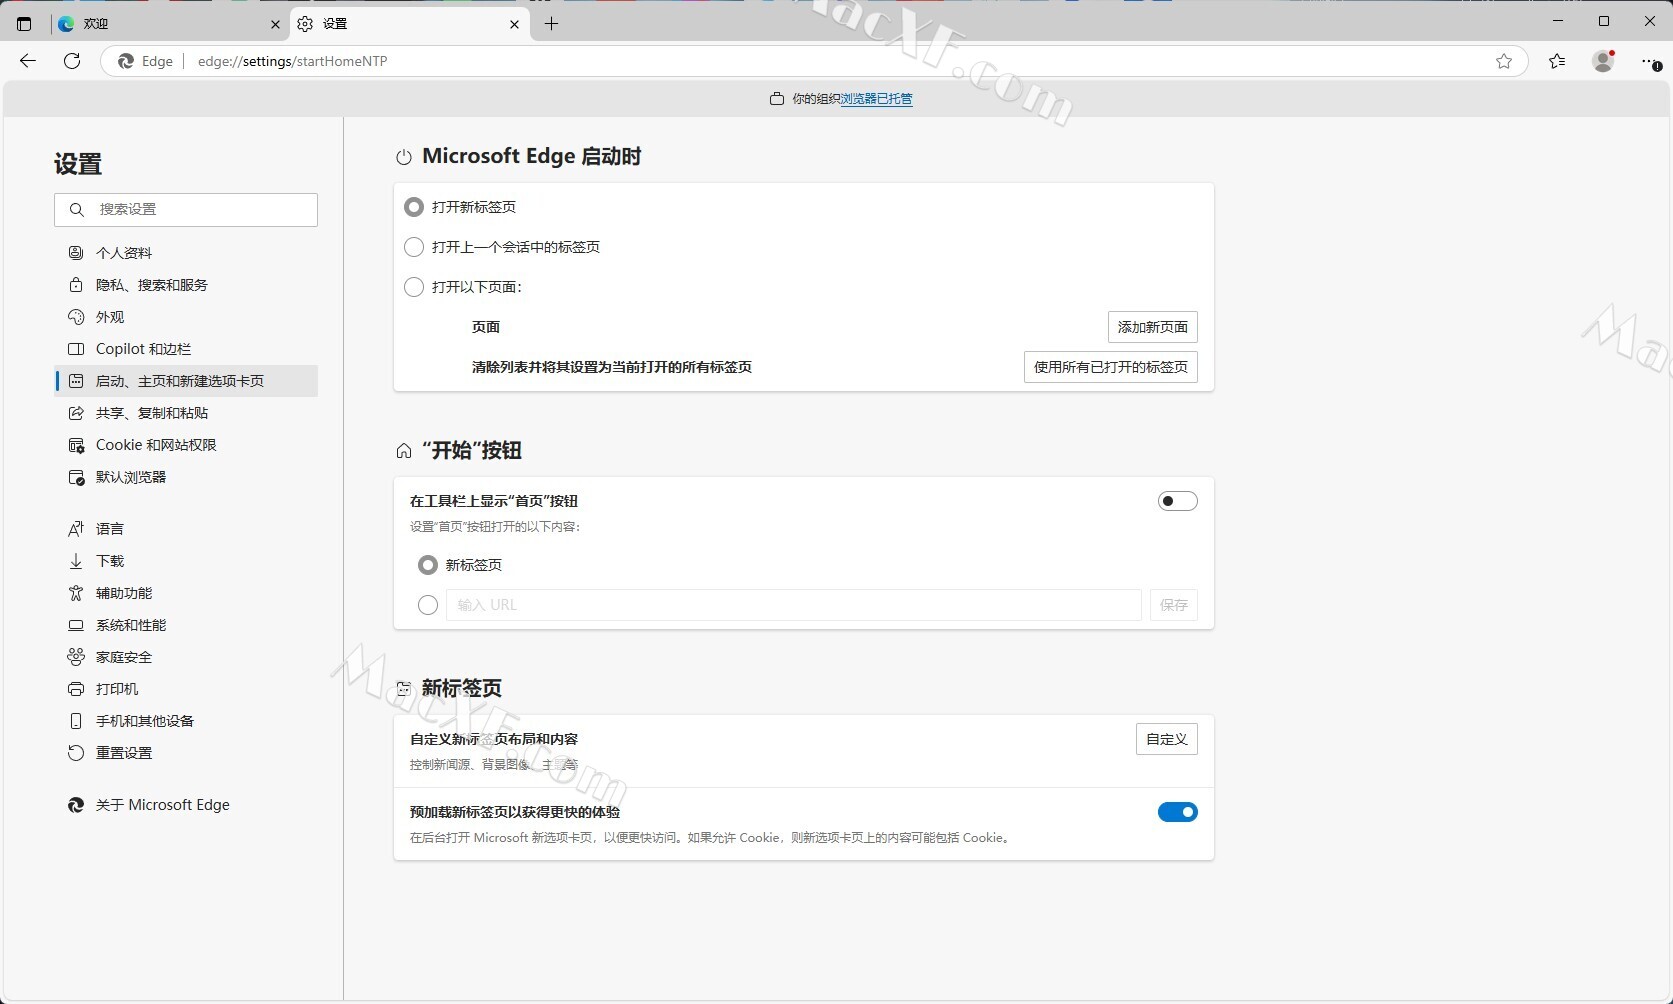1673x1004 pixels.
Task: Reload page with the refresh icon
Action: coord(72,61)
